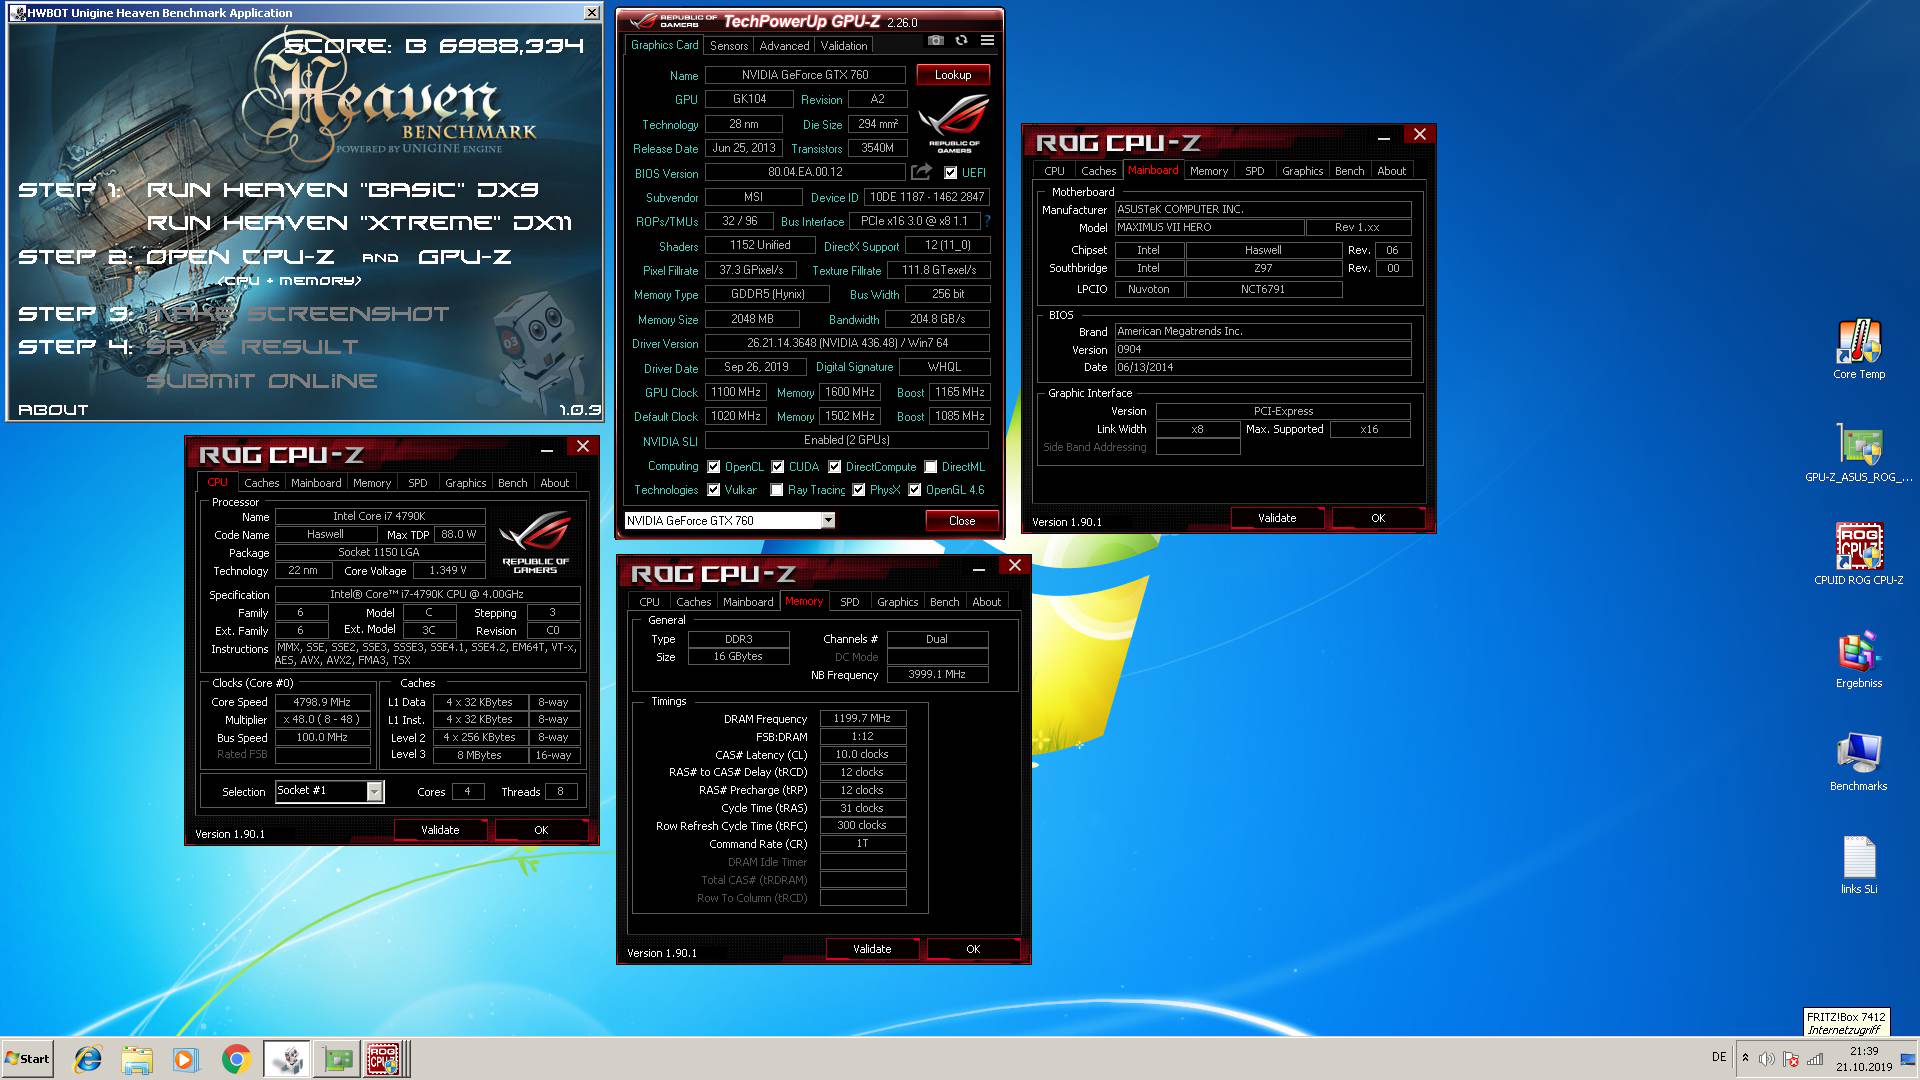The width and height of the screenshot is (1920, 1080).
Task: Launch Windows Media Player from taskbar
Action: coord(185,1059)
